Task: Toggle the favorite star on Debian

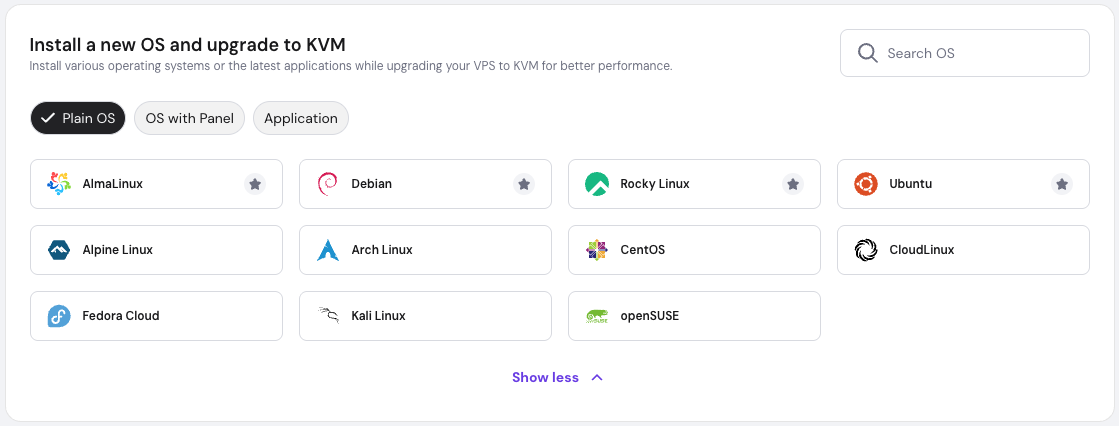Action: click(524, 184)
